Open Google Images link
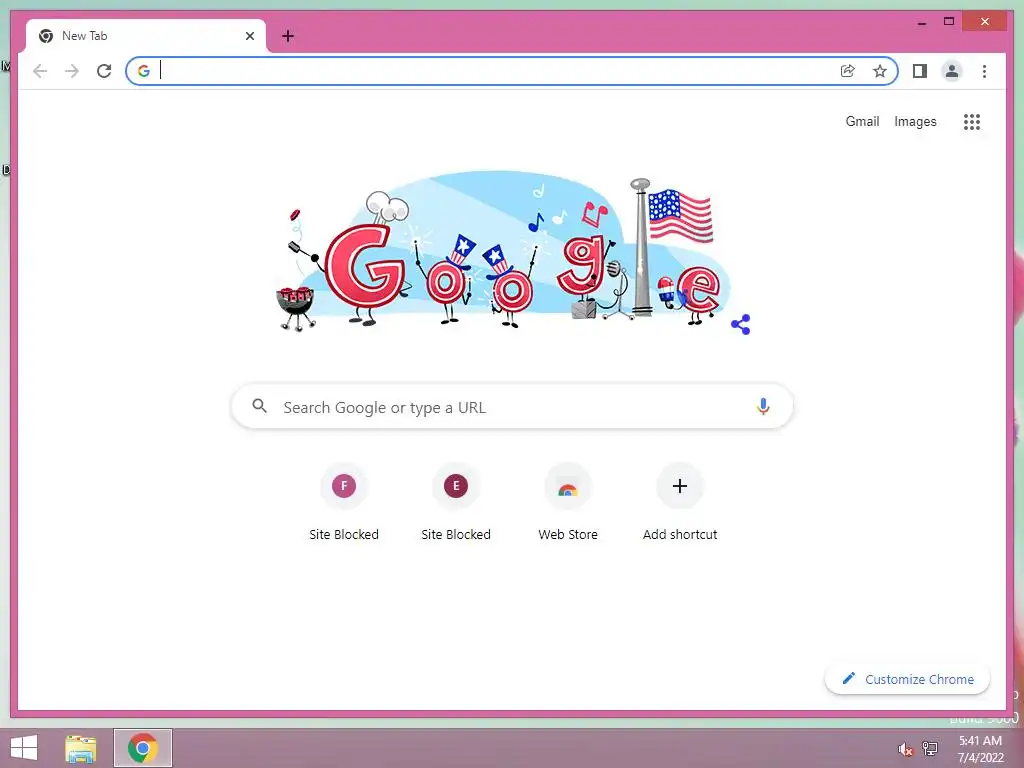Screen dimensions: 1024x768 click(x=915, y=121)
